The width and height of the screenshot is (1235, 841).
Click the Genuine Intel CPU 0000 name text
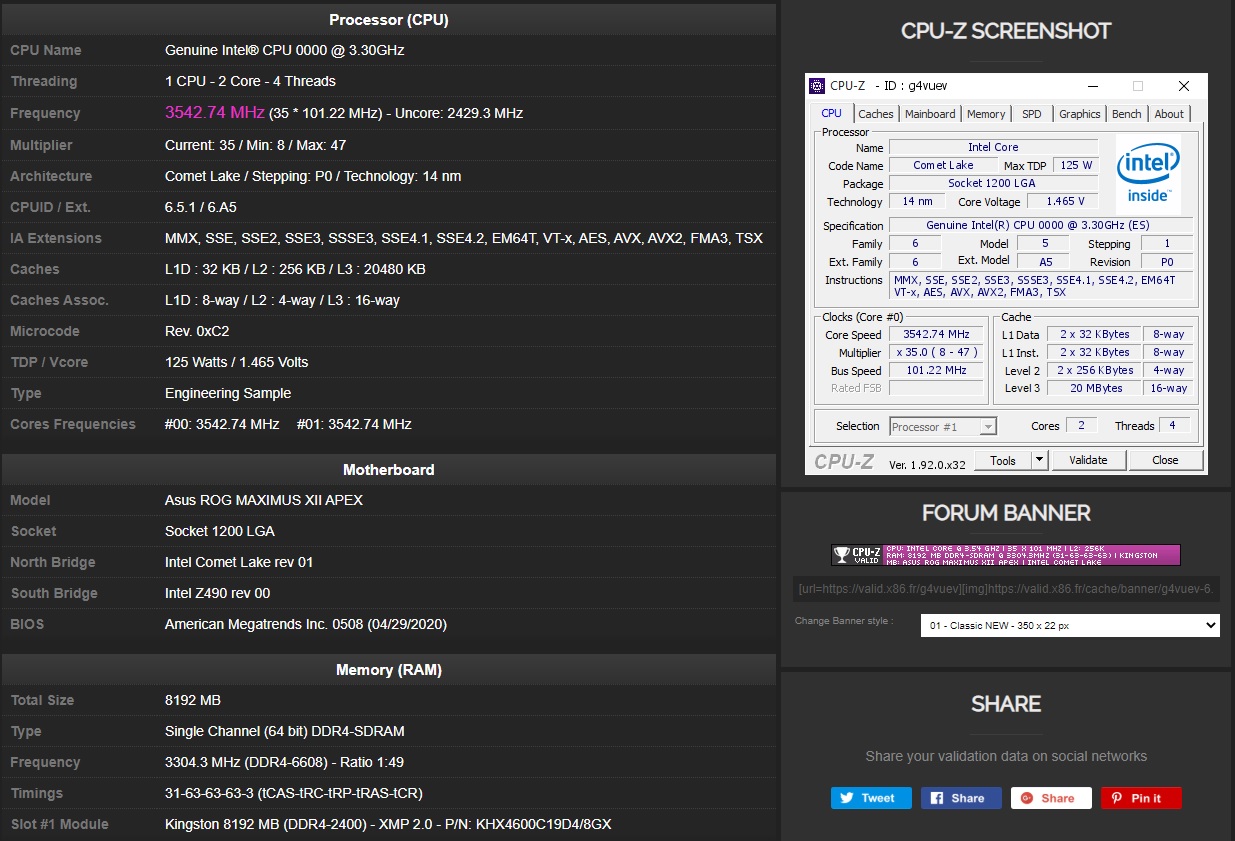point(285,50)
